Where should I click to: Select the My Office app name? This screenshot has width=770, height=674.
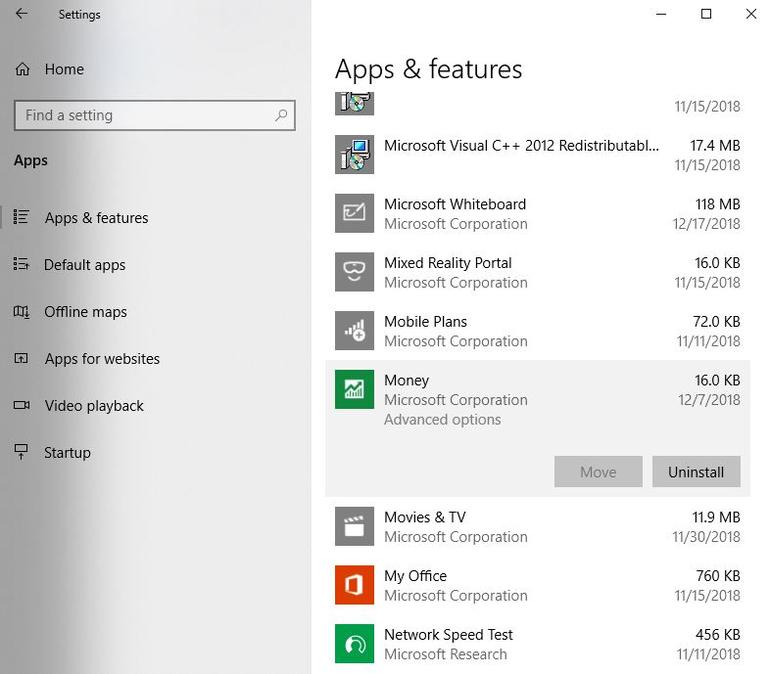[415, 576]
